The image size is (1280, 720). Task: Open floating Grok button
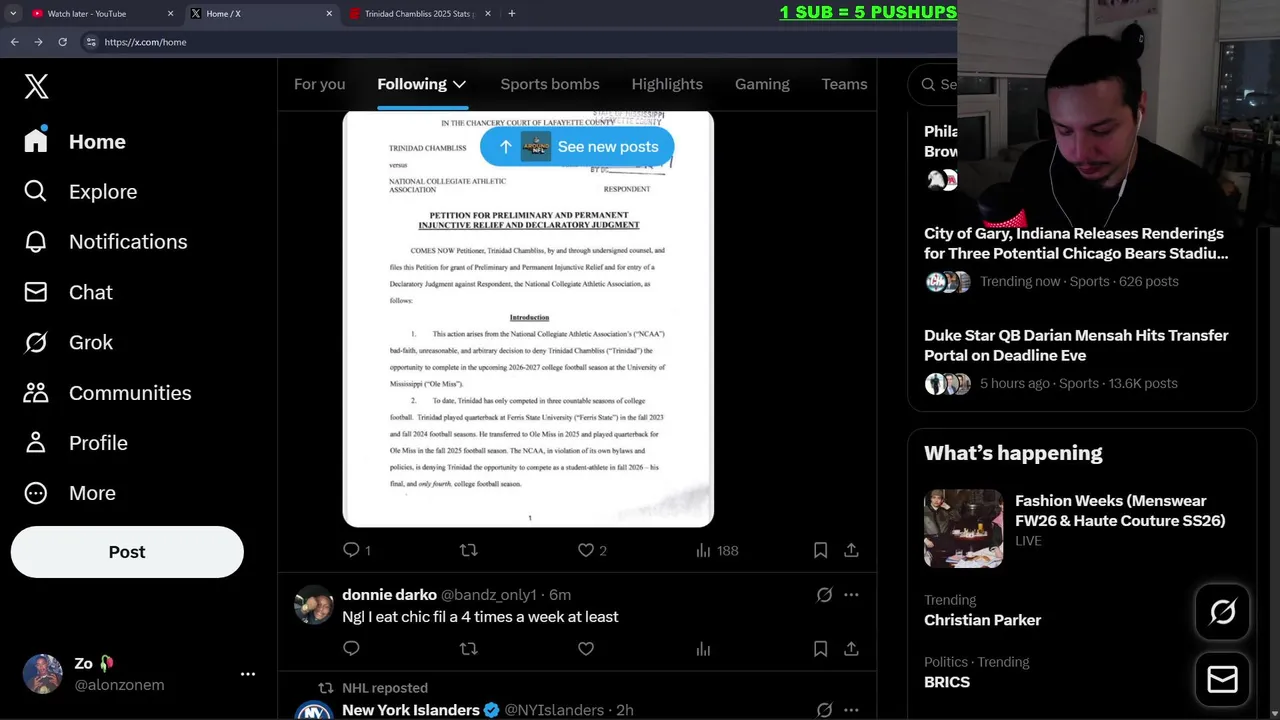pyautogui.click(x=1222, y=612)
